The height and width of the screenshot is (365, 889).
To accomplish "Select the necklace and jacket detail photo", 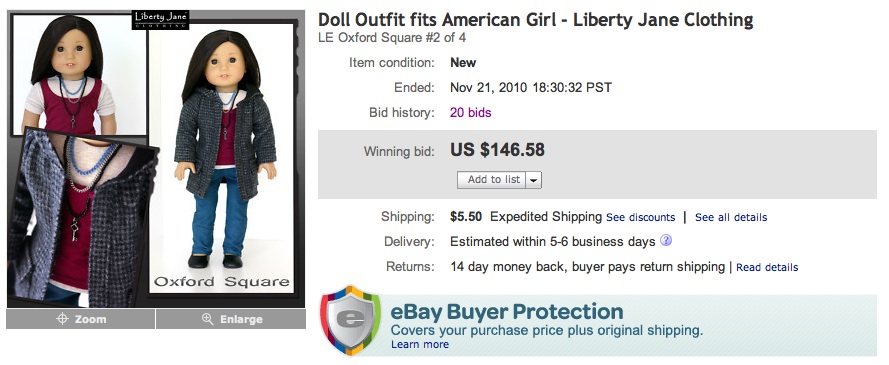I will click(x=82, y=220).
